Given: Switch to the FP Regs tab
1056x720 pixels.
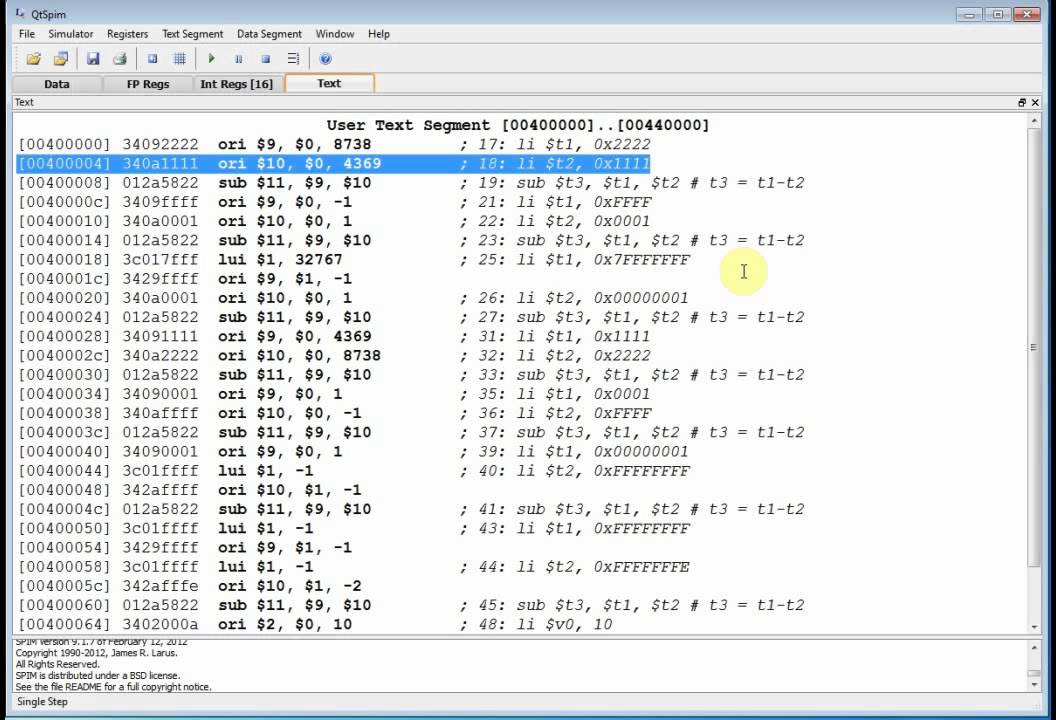Looking at the screenshot, I should (148, 84).
